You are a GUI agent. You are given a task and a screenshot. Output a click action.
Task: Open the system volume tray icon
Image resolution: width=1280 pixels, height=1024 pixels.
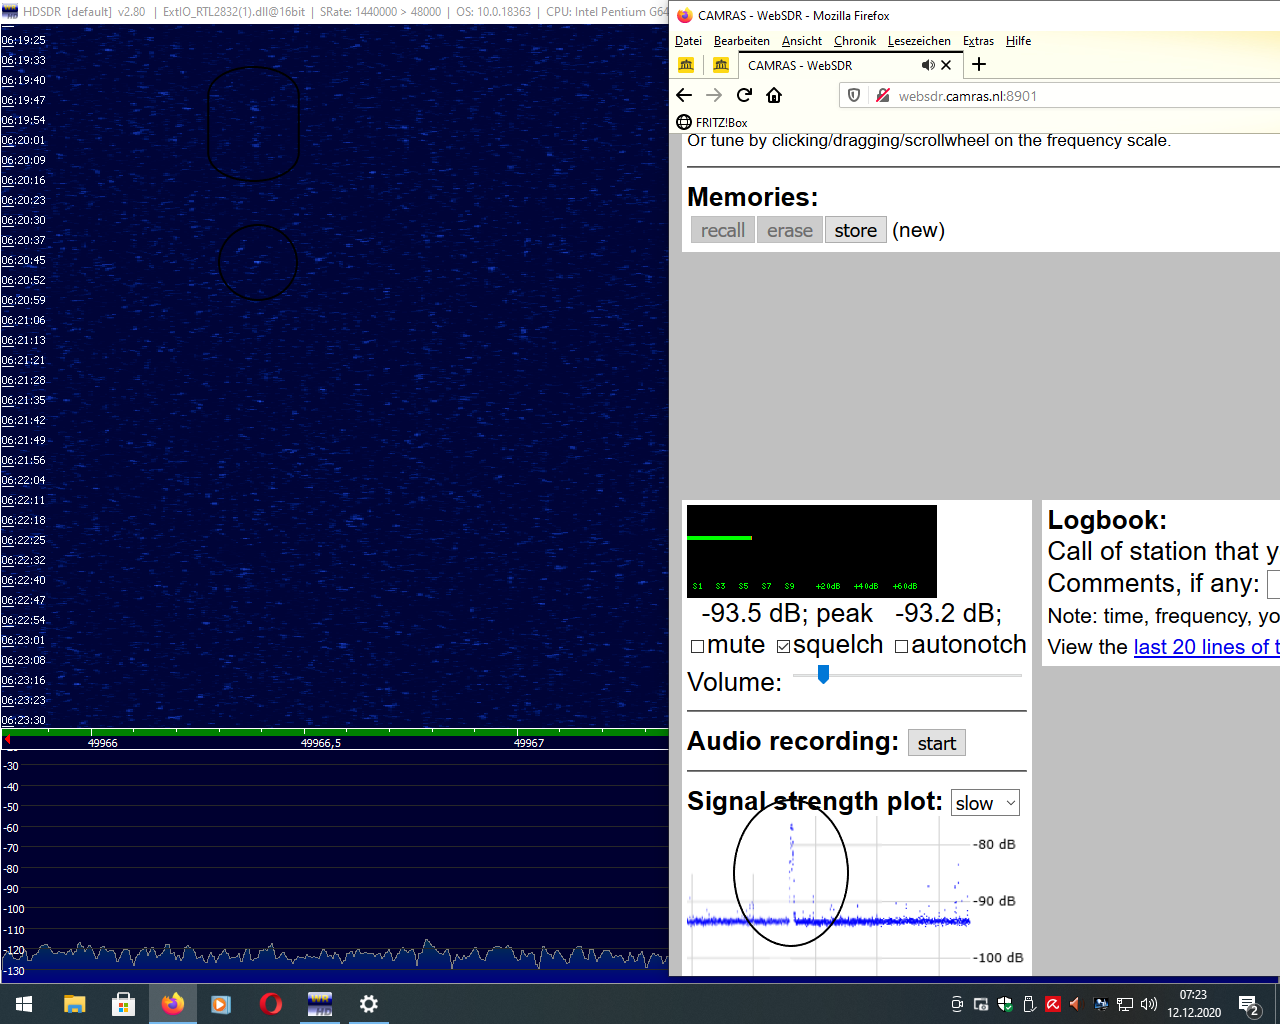click(1149, 1004)
